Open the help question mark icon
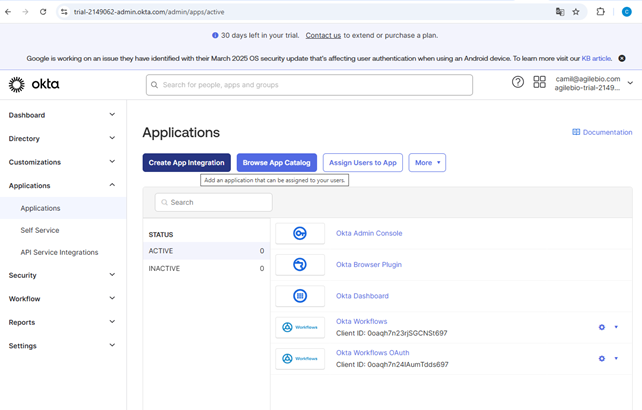 (518, 82)
